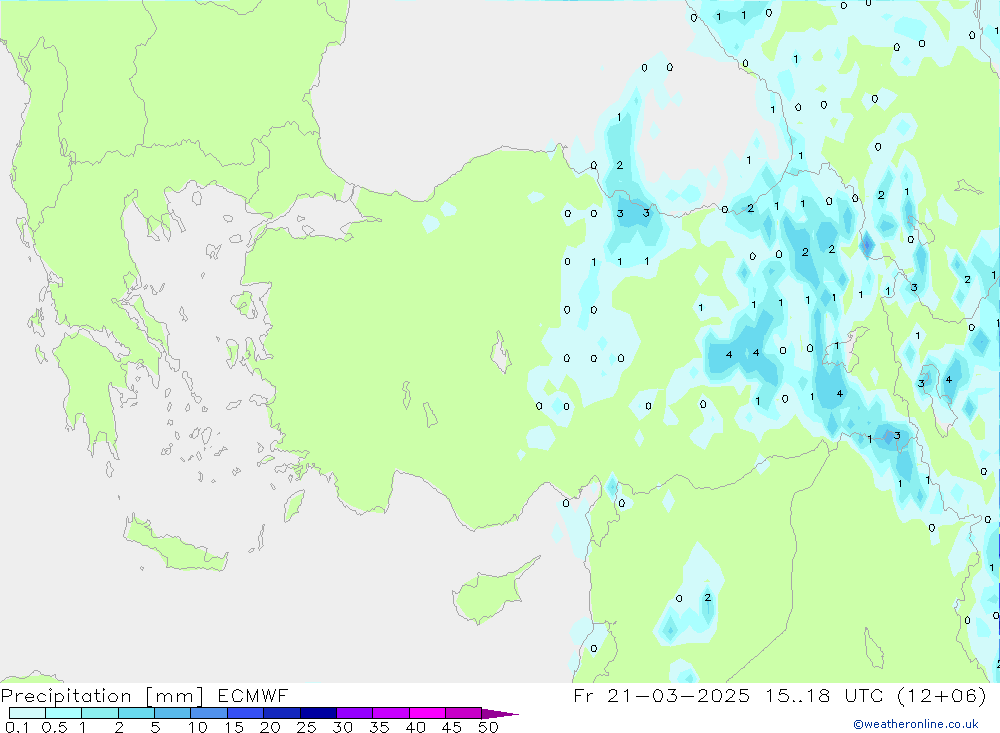Screen dimensions: 1000x733
Task: Select the 30–35 mm violet legend swatch
Action: (355, 713)
